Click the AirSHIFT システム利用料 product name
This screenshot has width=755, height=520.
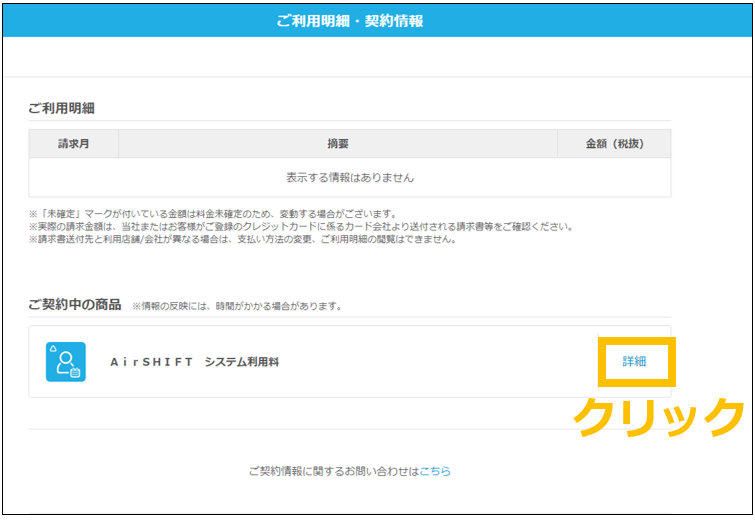[194, 362]
